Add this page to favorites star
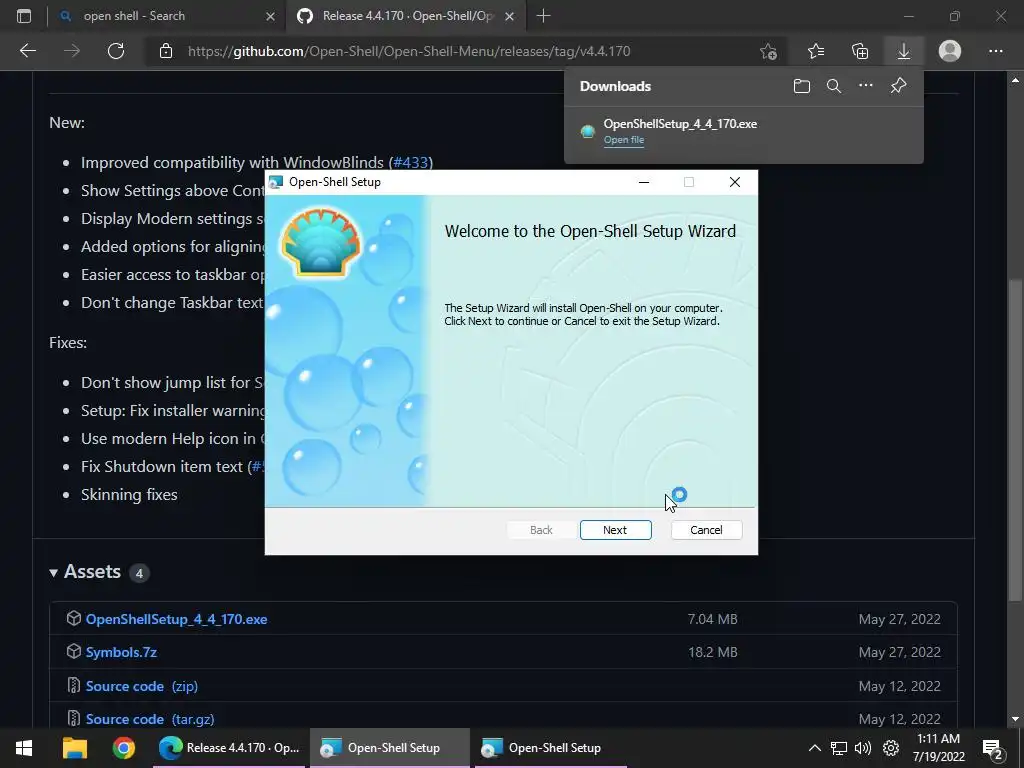1024x768 pixels. tap(769, 51)
